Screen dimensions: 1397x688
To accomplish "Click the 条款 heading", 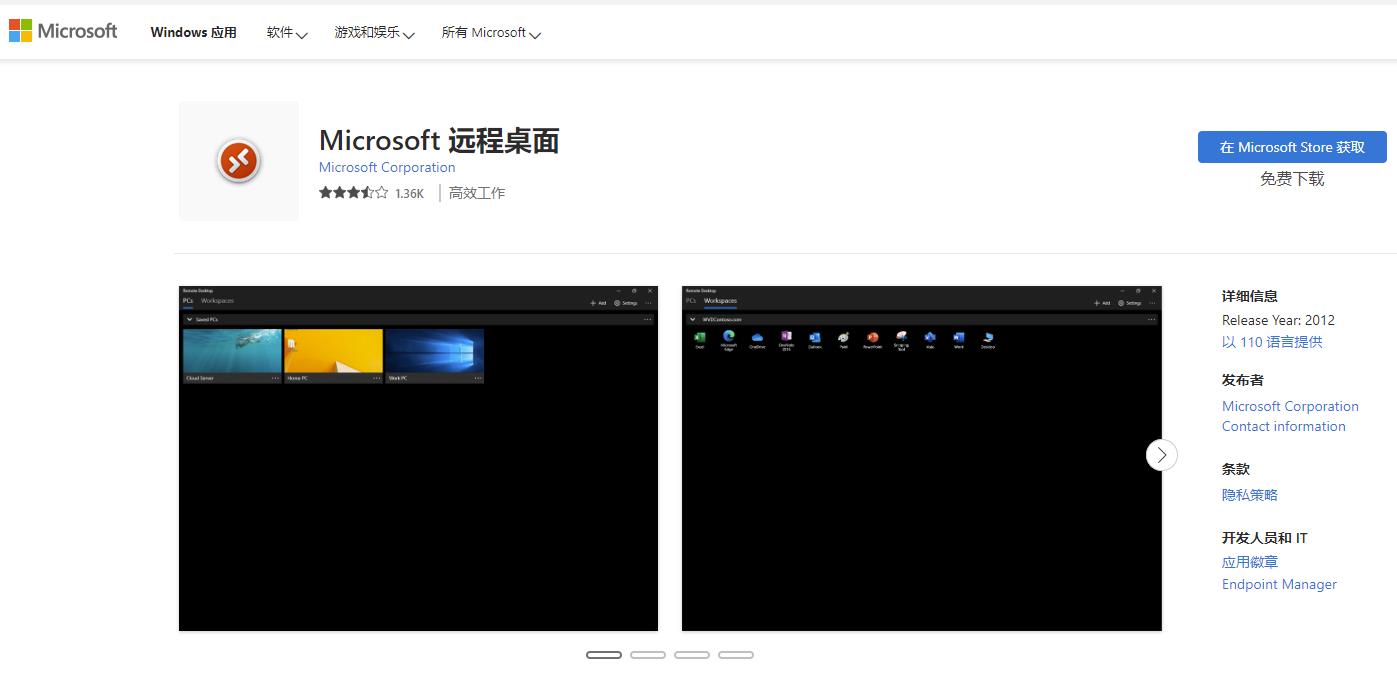I will [1236, 469].
